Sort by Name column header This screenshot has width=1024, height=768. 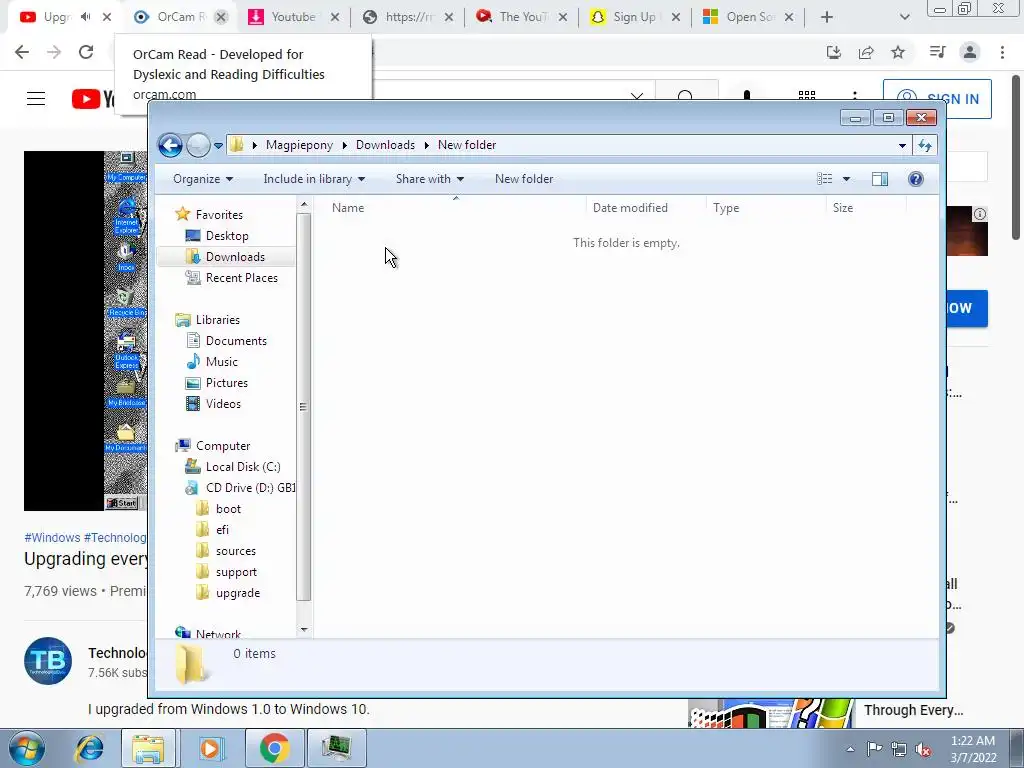pyautogui.click(x=348, y=208)
